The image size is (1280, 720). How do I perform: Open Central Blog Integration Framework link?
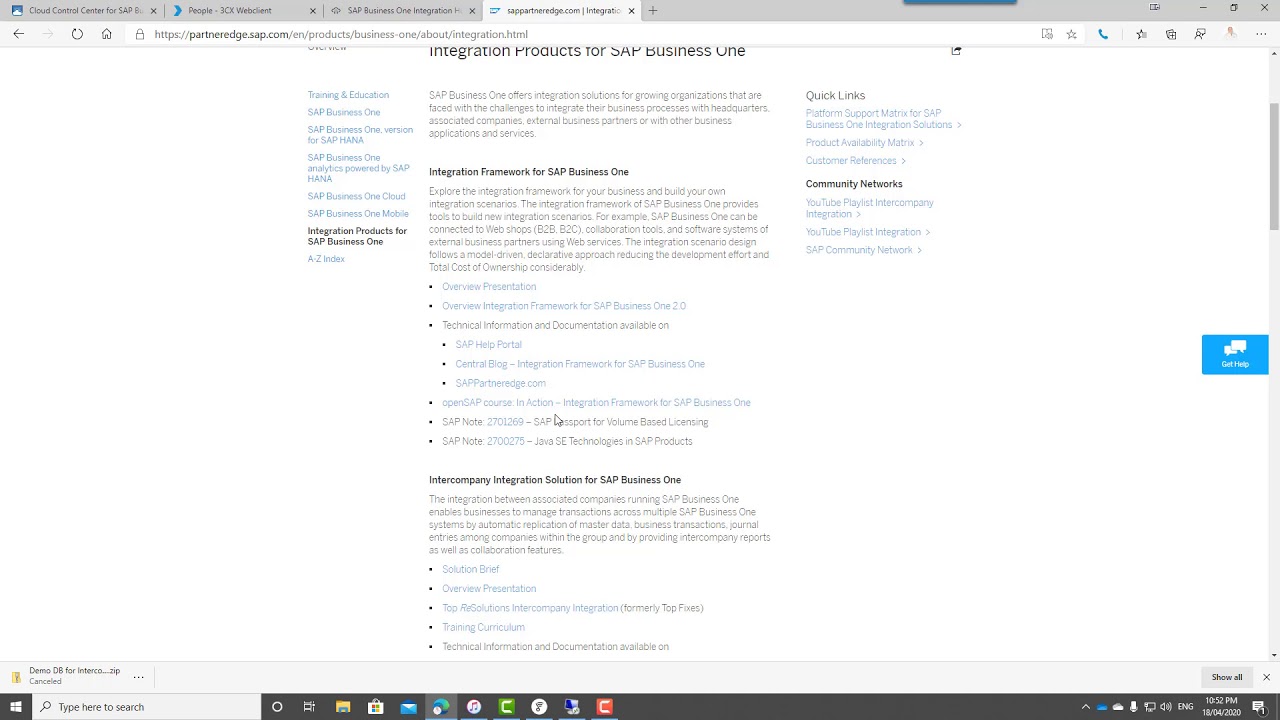[x=580, y=364]
